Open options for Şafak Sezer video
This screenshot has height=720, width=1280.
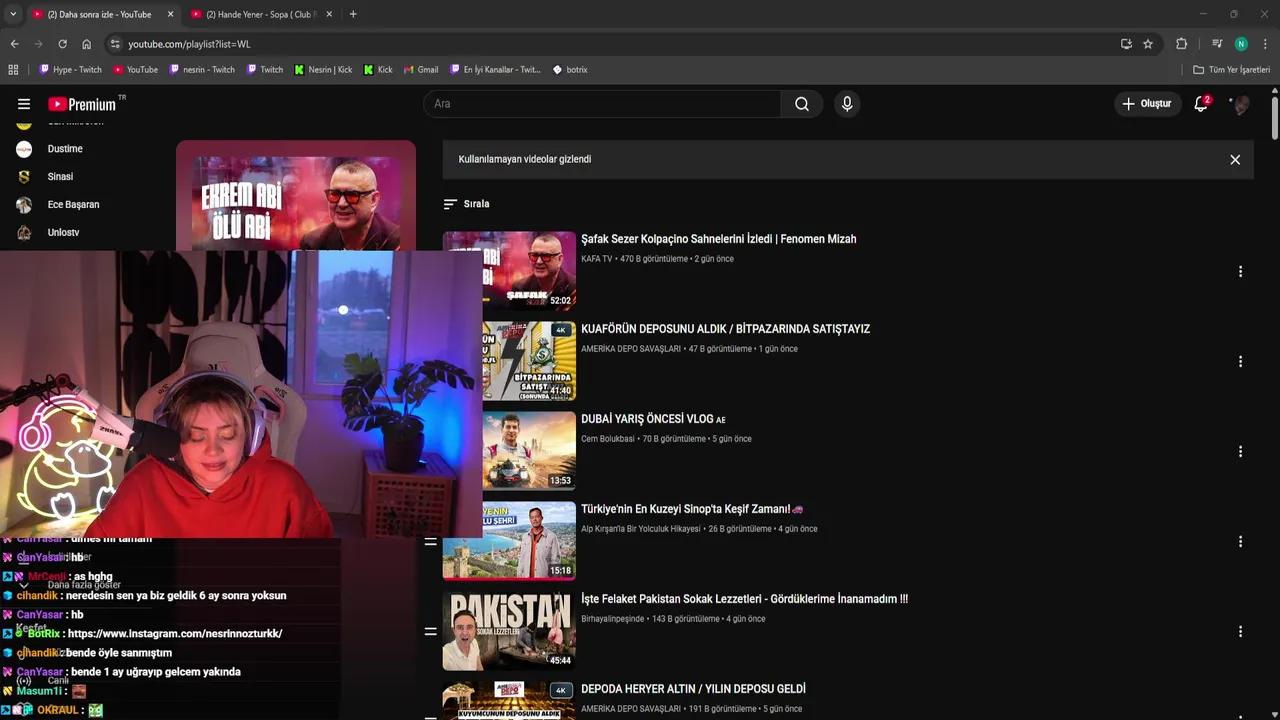coord(1240,272)
